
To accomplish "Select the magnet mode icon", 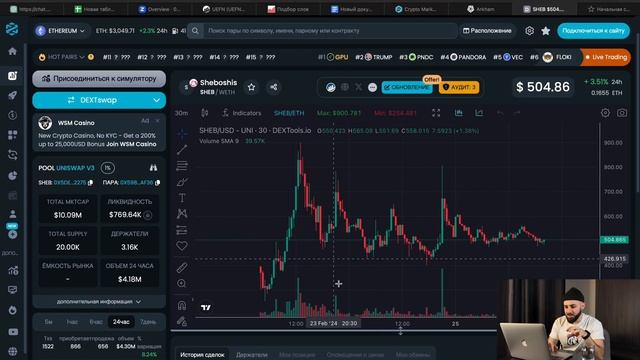I will [x=182, y=305].
